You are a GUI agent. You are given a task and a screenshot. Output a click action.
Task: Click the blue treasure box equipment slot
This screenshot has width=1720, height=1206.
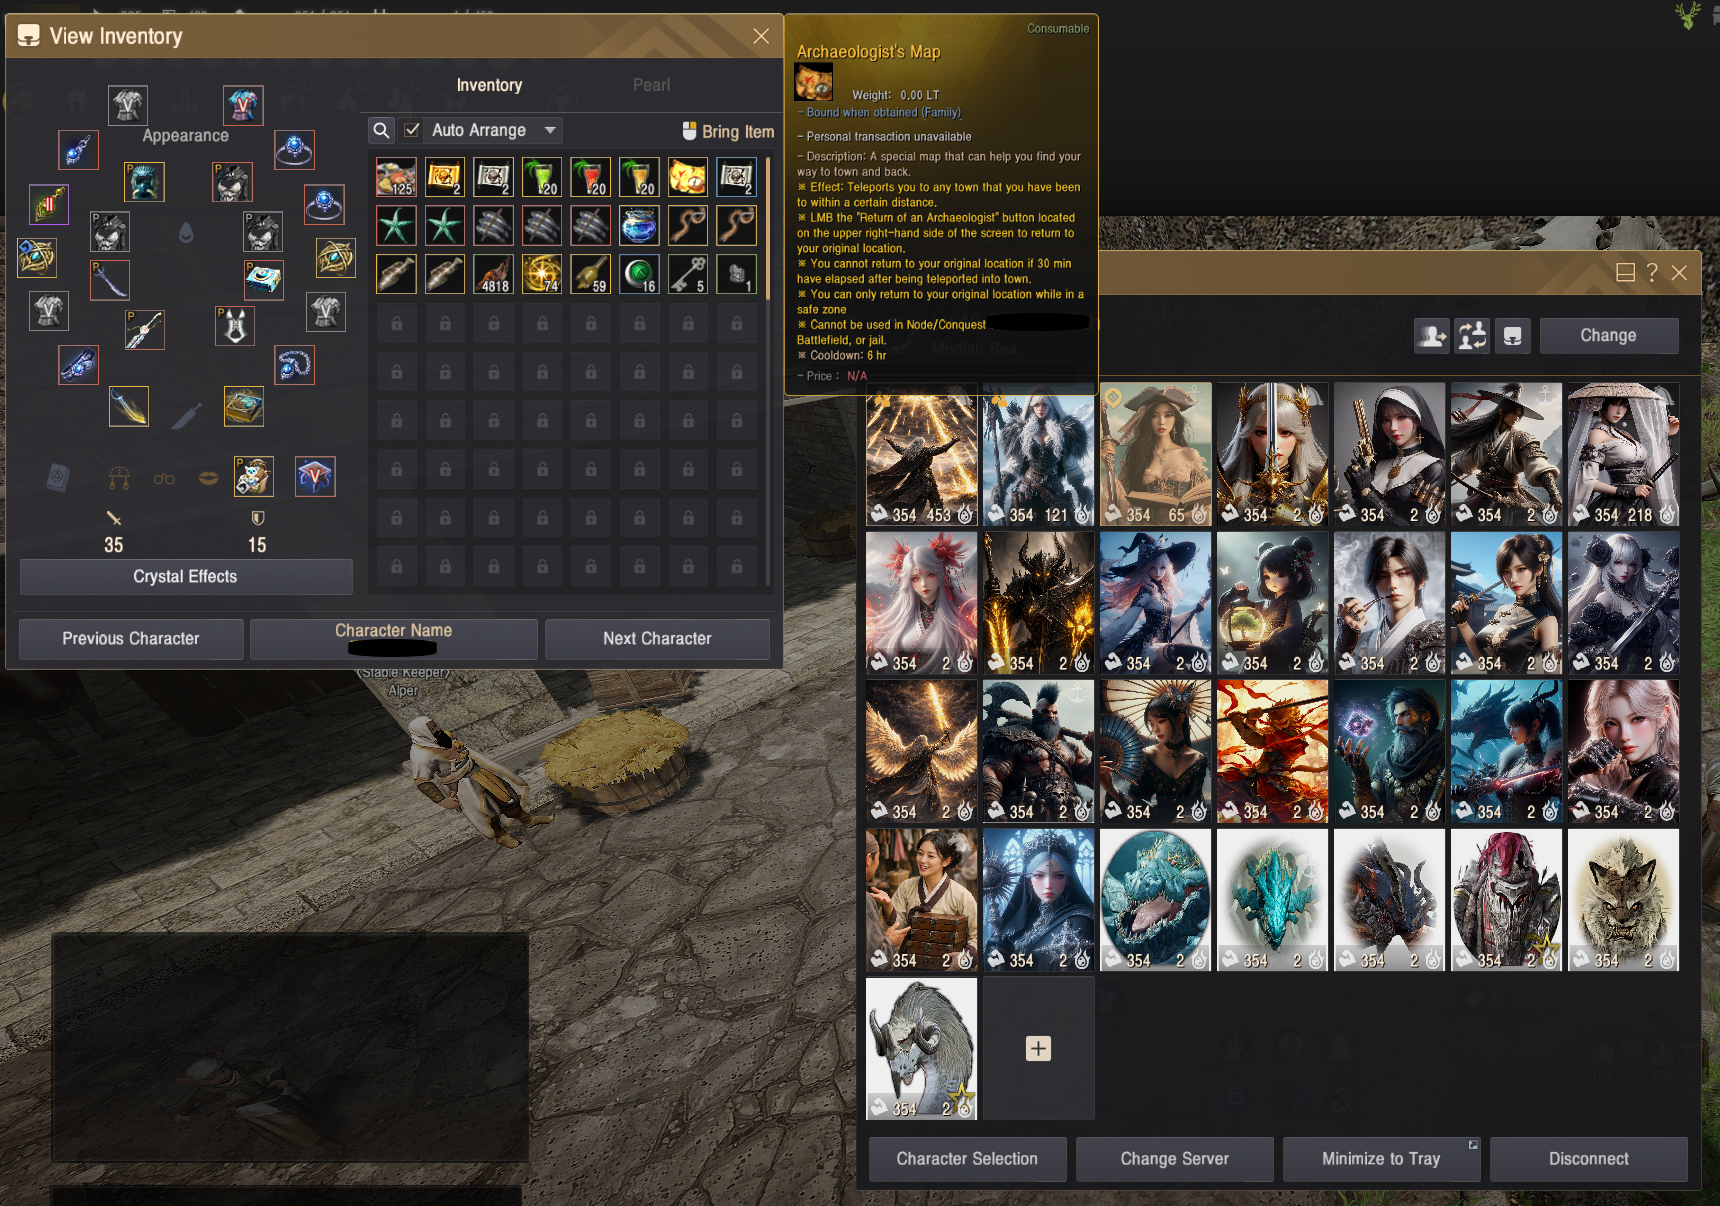coord(263,280)
